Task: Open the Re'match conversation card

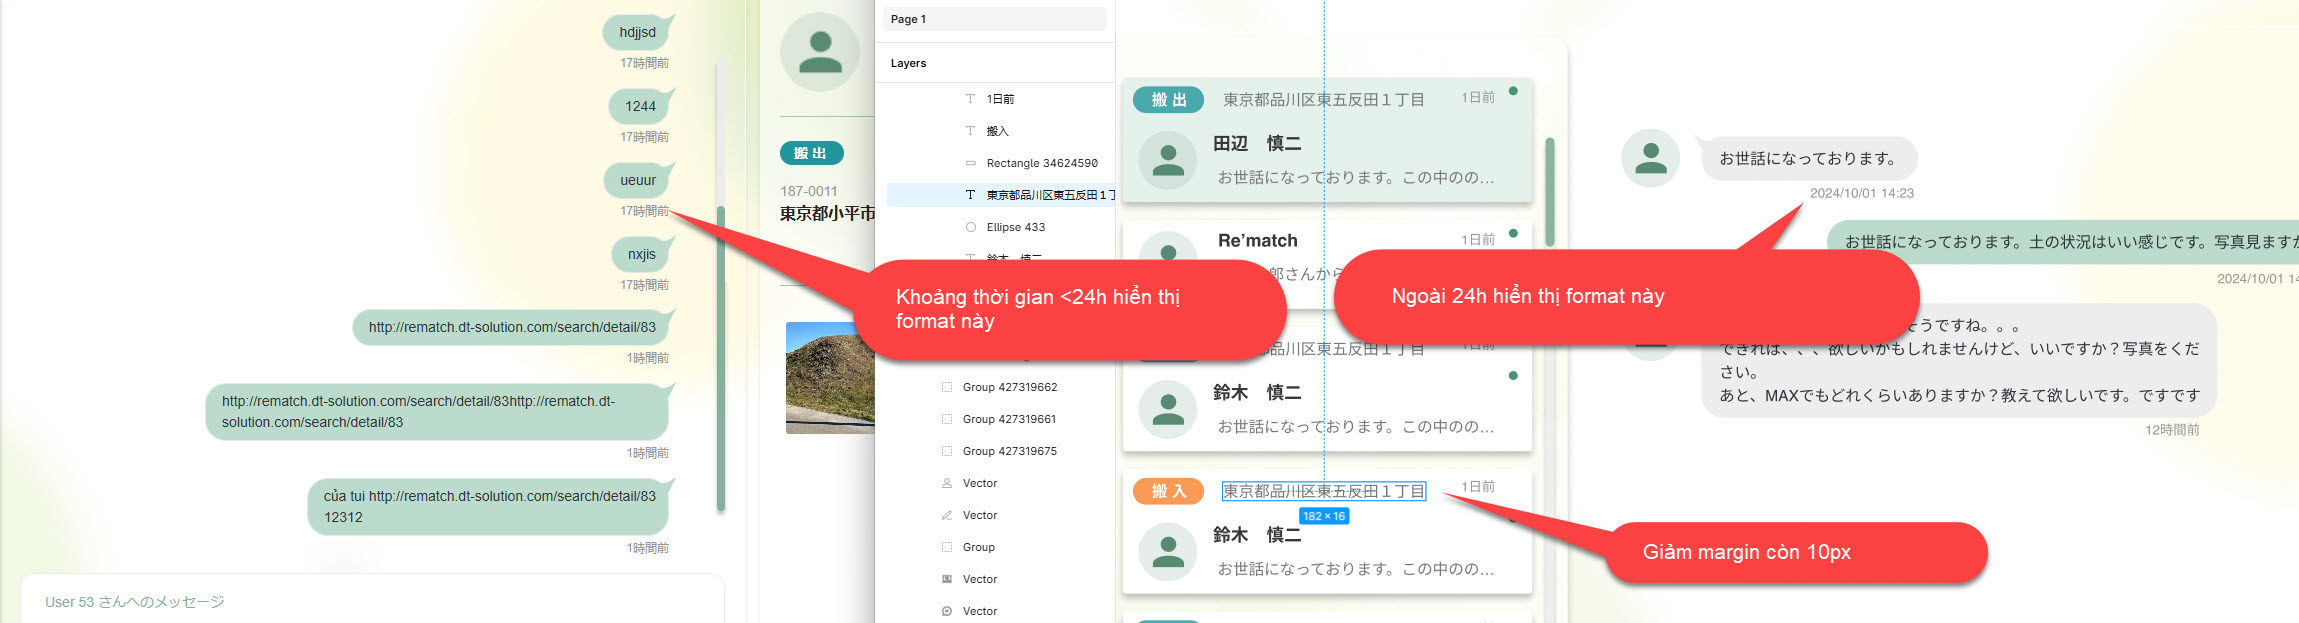Action: tap(1326, 242)
